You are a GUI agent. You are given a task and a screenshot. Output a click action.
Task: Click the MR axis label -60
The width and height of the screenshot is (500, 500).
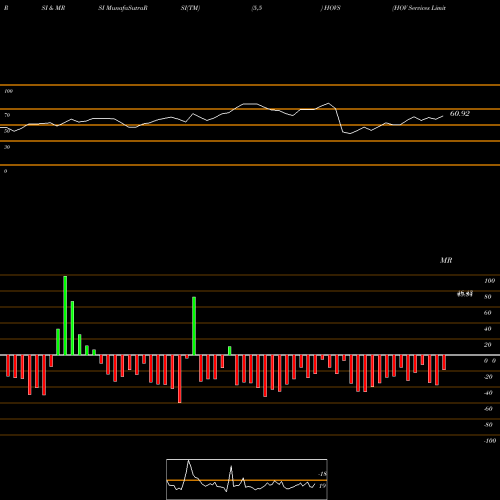coord(488,409)
